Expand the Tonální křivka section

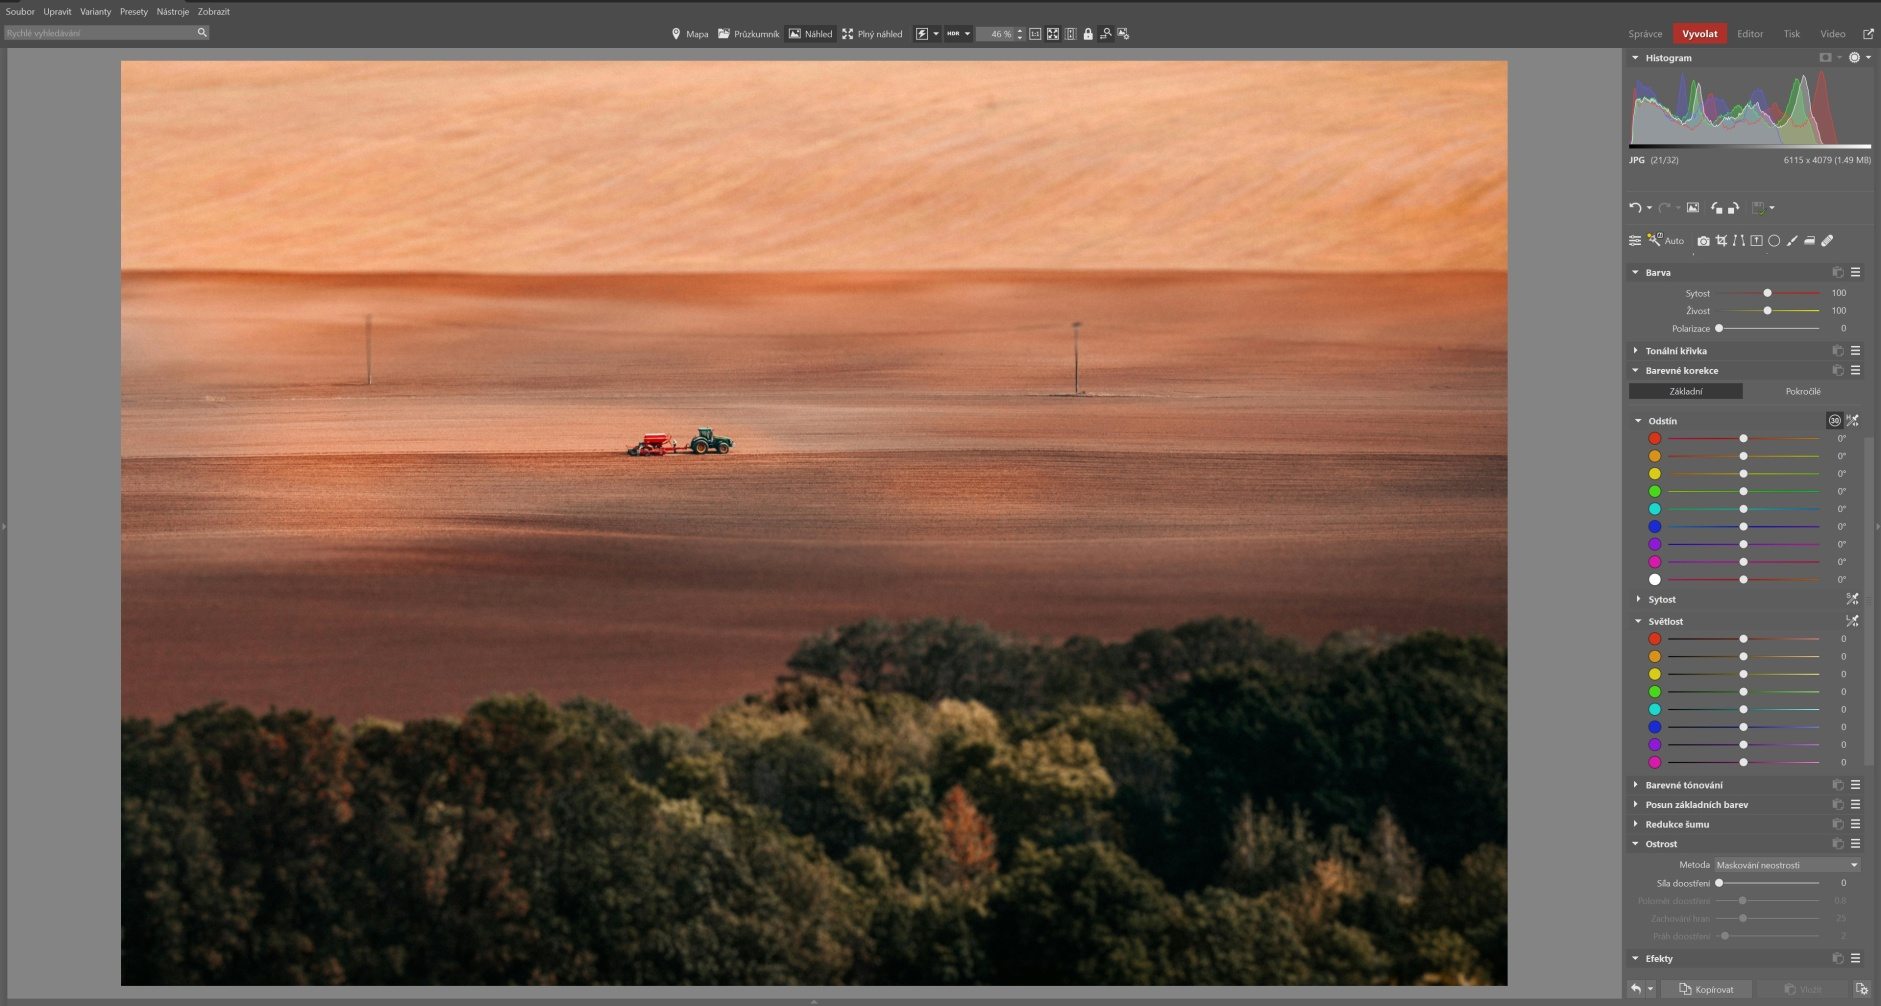pyautogui.click(x=1676, y=351)
